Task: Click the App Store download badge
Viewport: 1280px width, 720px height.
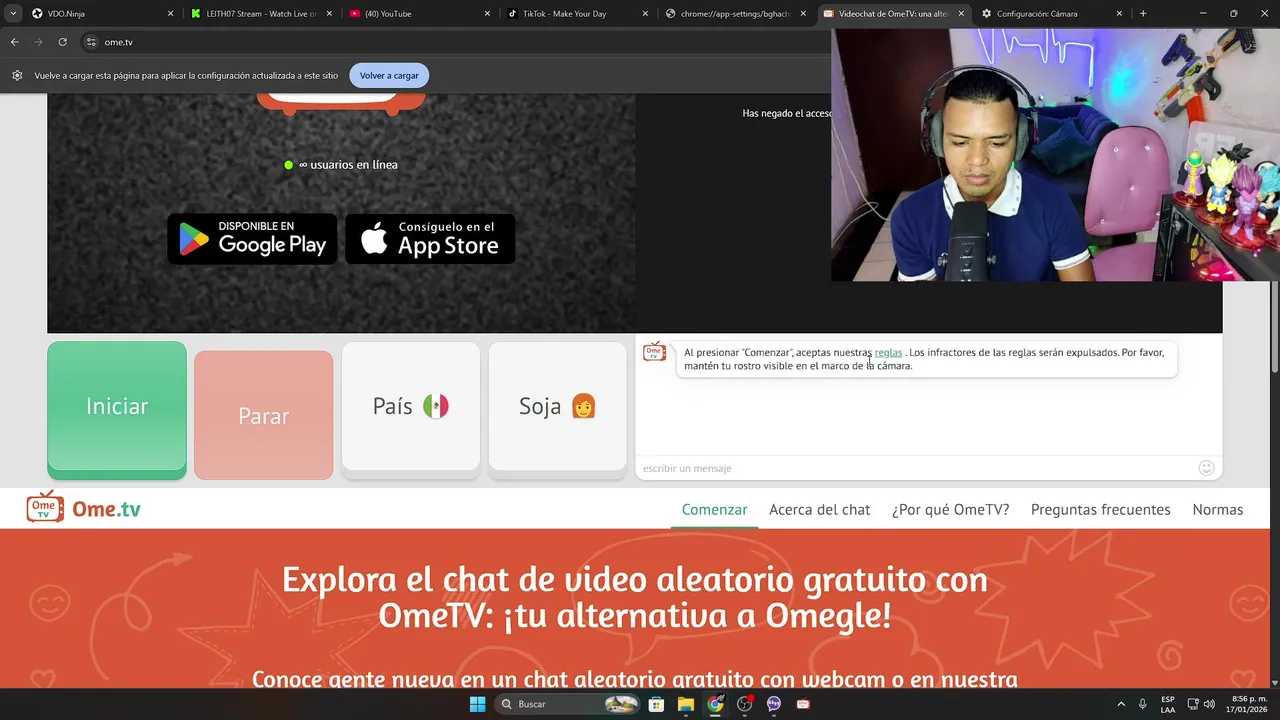Action: 430,239
